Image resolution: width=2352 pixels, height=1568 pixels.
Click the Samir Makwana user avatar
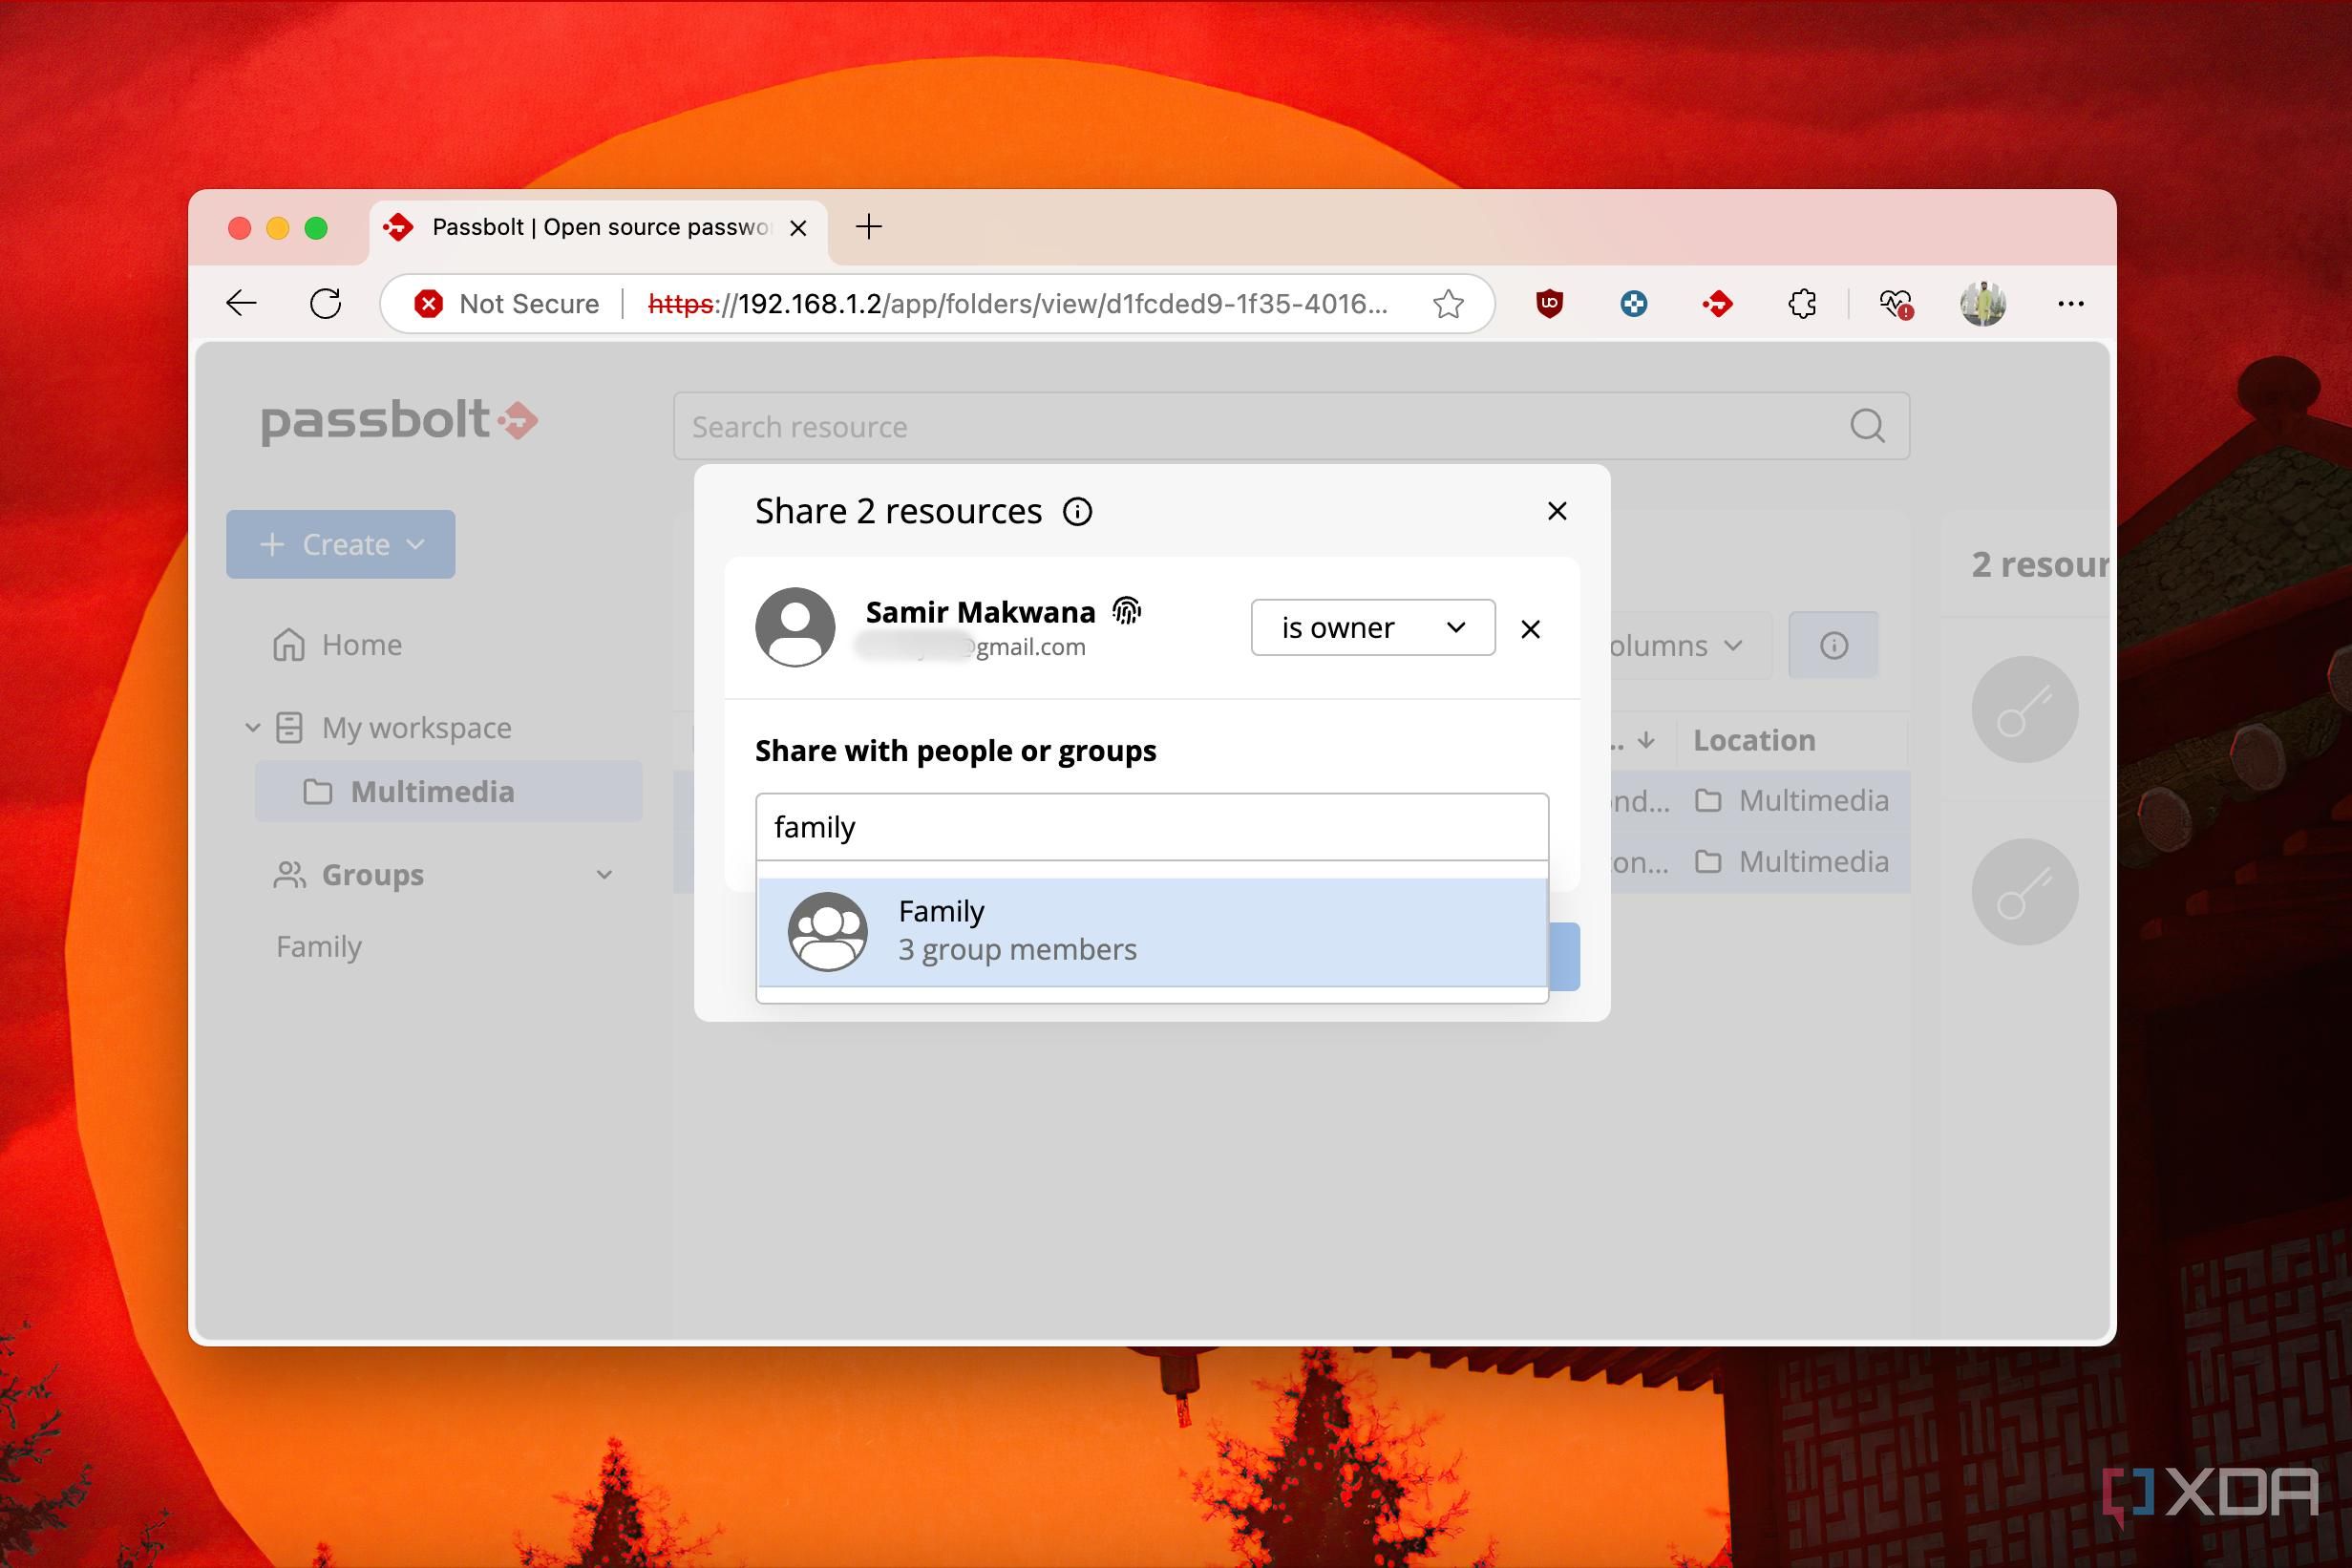tap(795, 627)
